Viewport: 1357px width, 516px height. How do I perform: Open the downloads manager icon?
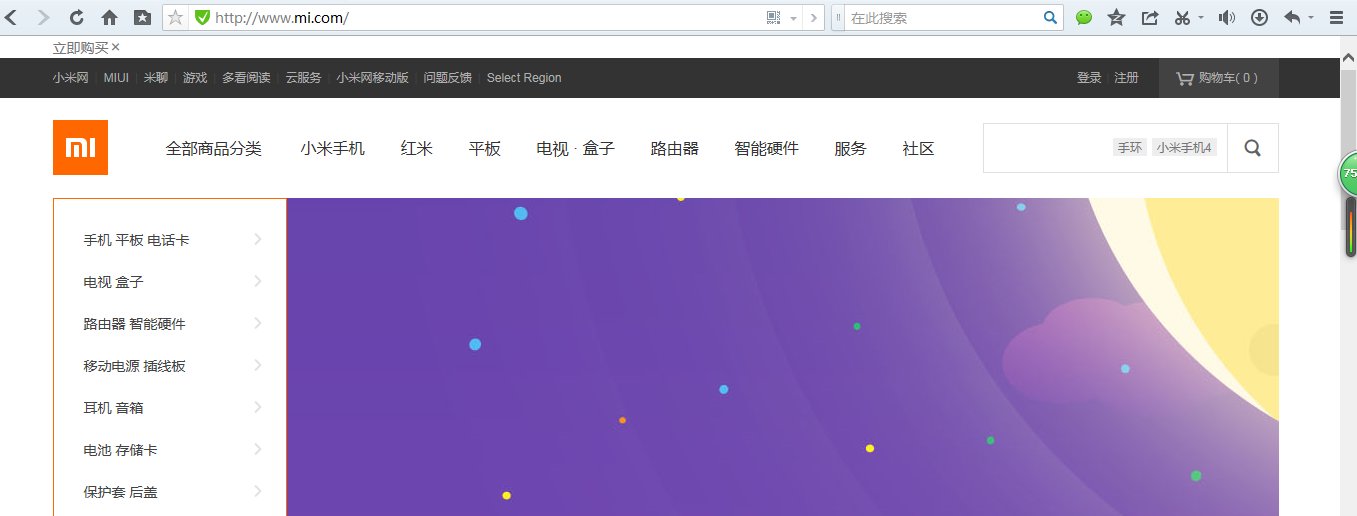click(1260, 17)
